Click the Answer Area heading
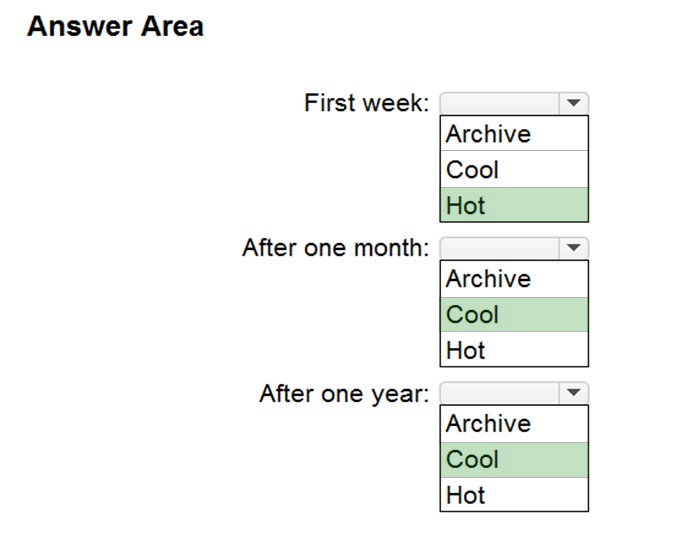Image resolution: width=676 pixels, height=548 pixels. pos(115,27)
